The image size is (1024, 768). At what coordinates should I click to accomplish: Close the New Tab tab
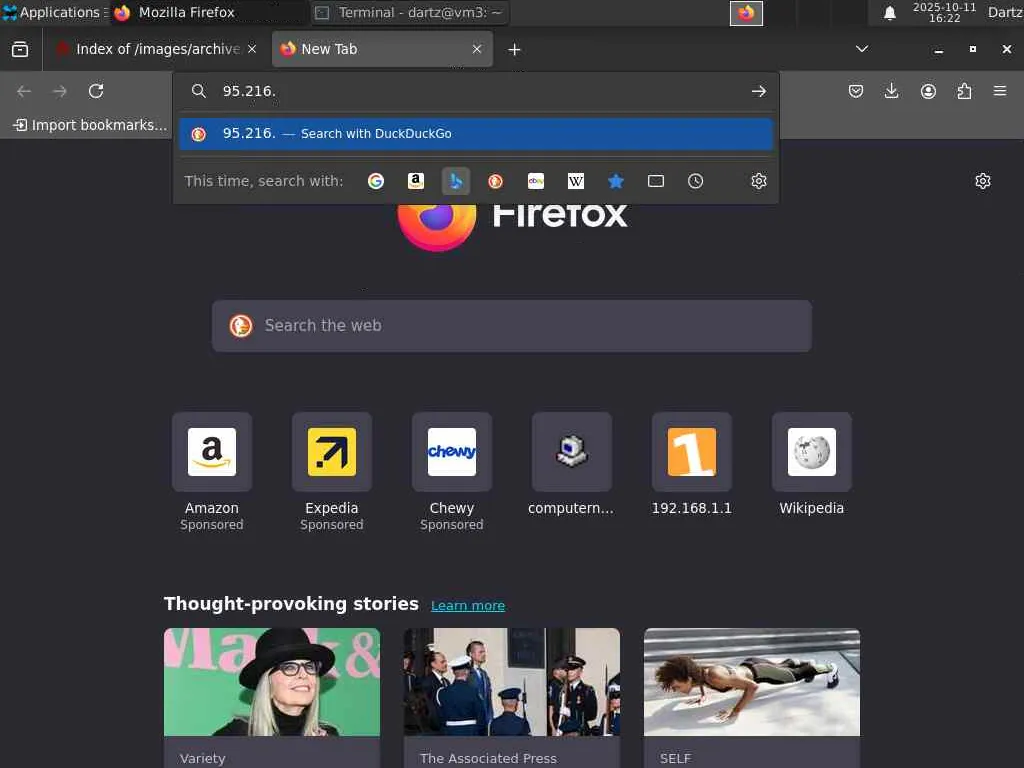click(477, 49)
